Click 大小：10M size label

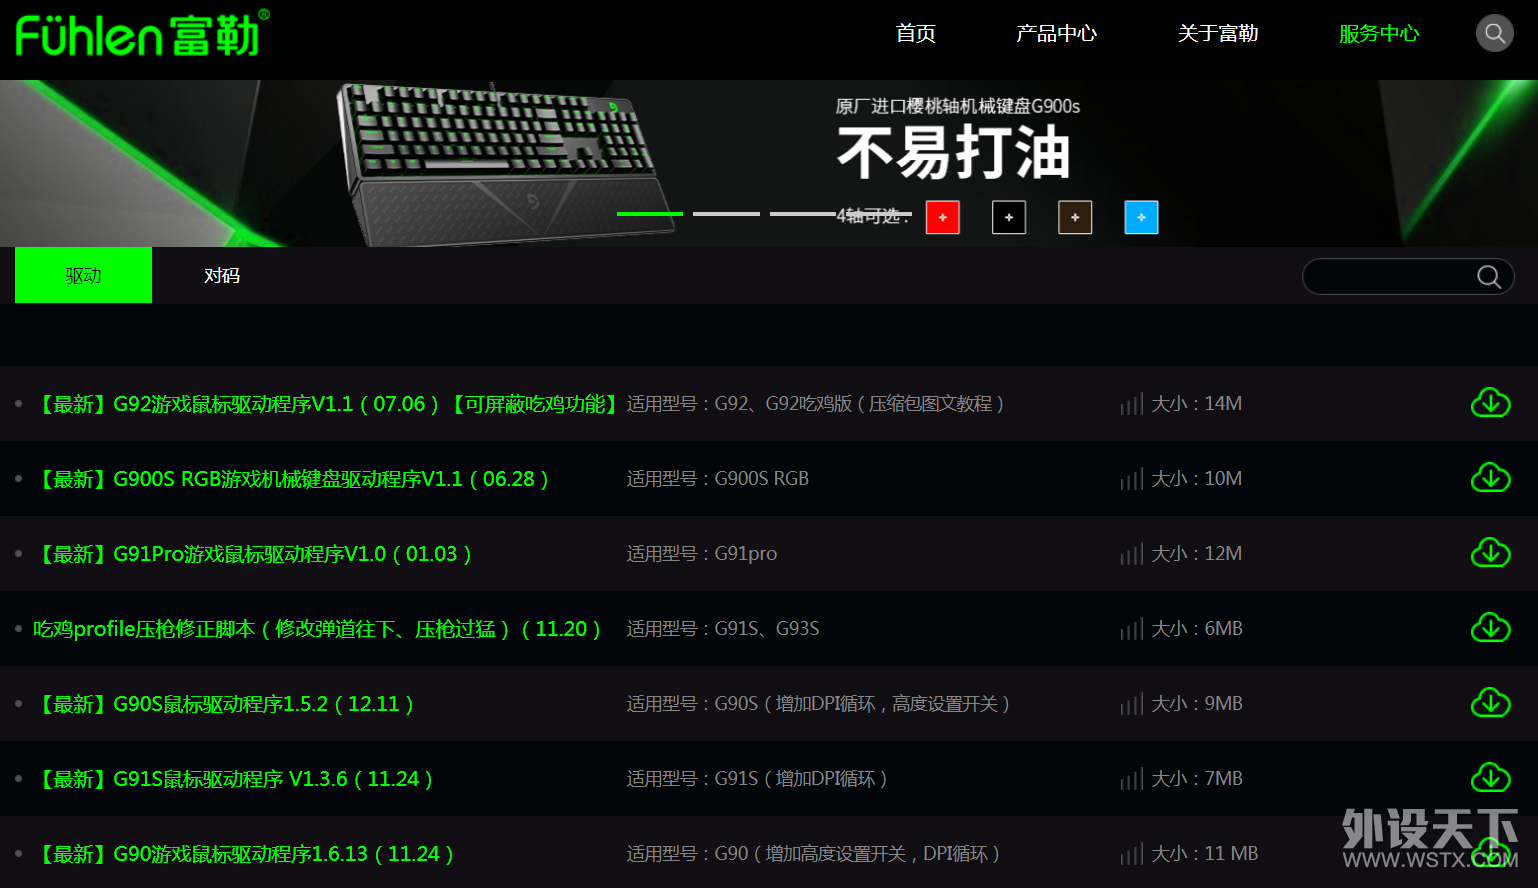pos(1196,479)
